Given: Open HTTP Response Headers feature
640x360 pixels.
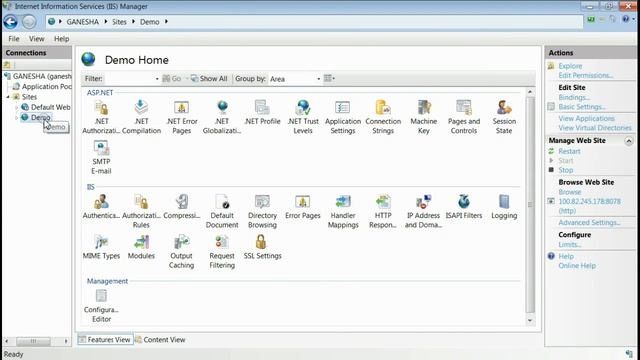Looking at the screenshot, I should click(x=383, y=211).
